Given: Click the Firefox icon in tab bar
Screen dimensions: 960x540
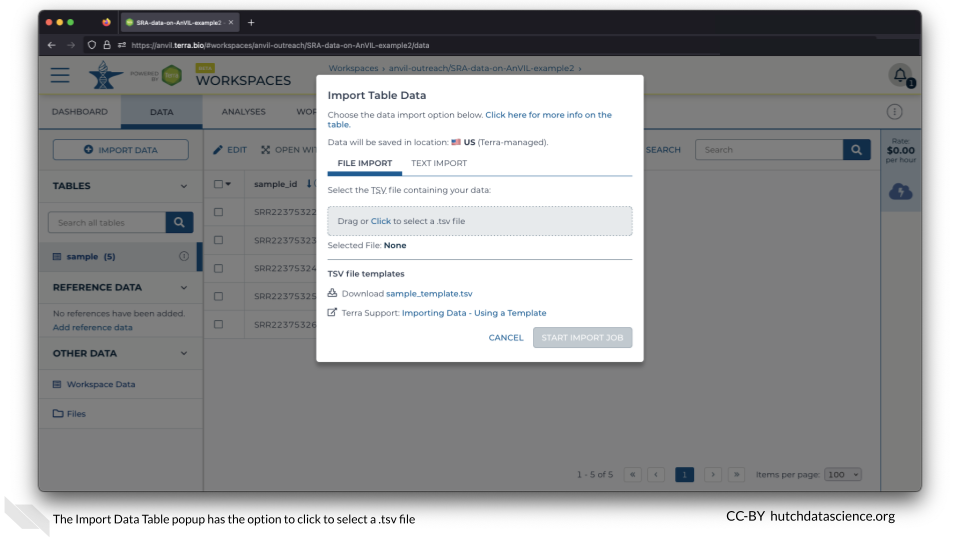Looking at the screenshot, I should [x=107, y=22].
